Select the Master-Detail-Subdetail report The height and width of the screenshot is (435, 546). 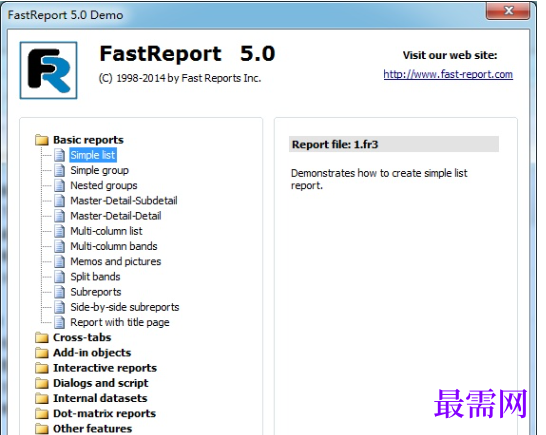[124, 201]
